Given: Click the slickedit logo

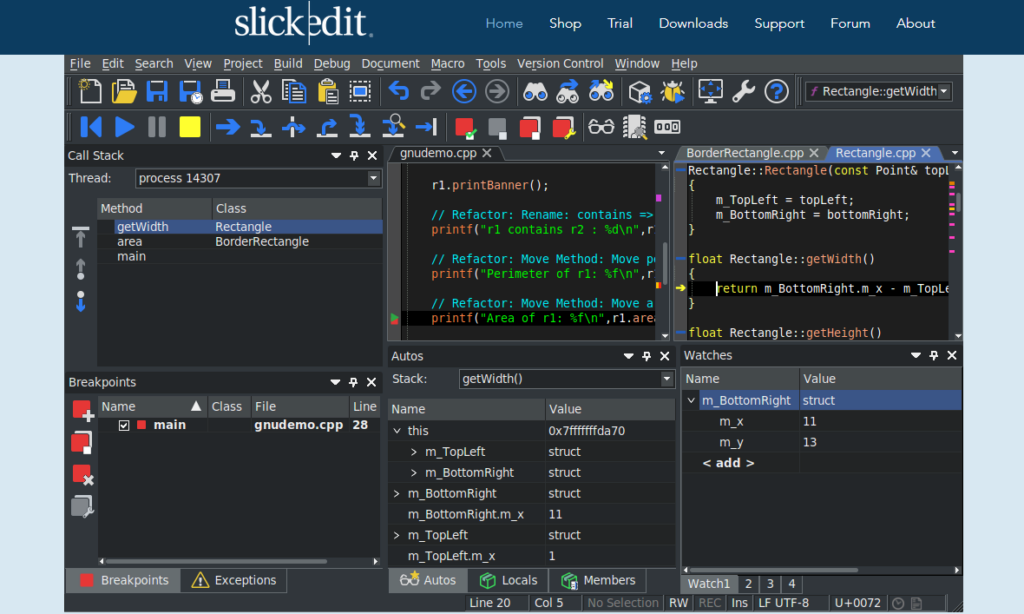Looking at the screenshot, I should coord(303,24).
